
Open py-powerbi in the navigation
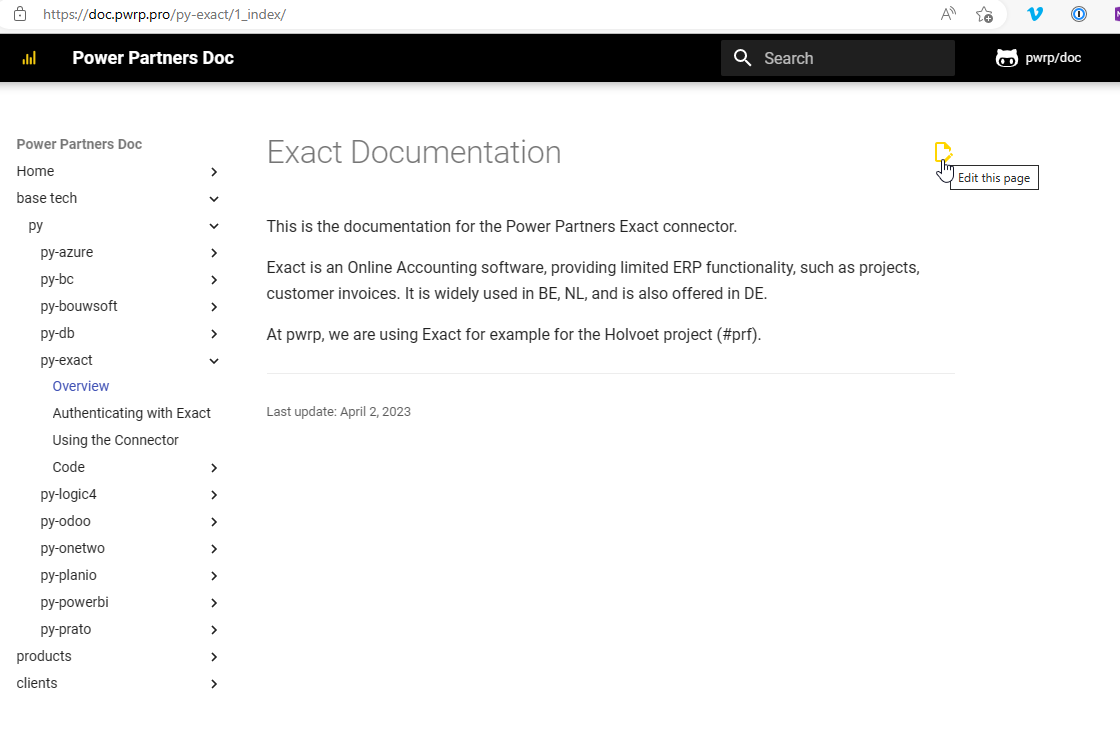74,603
